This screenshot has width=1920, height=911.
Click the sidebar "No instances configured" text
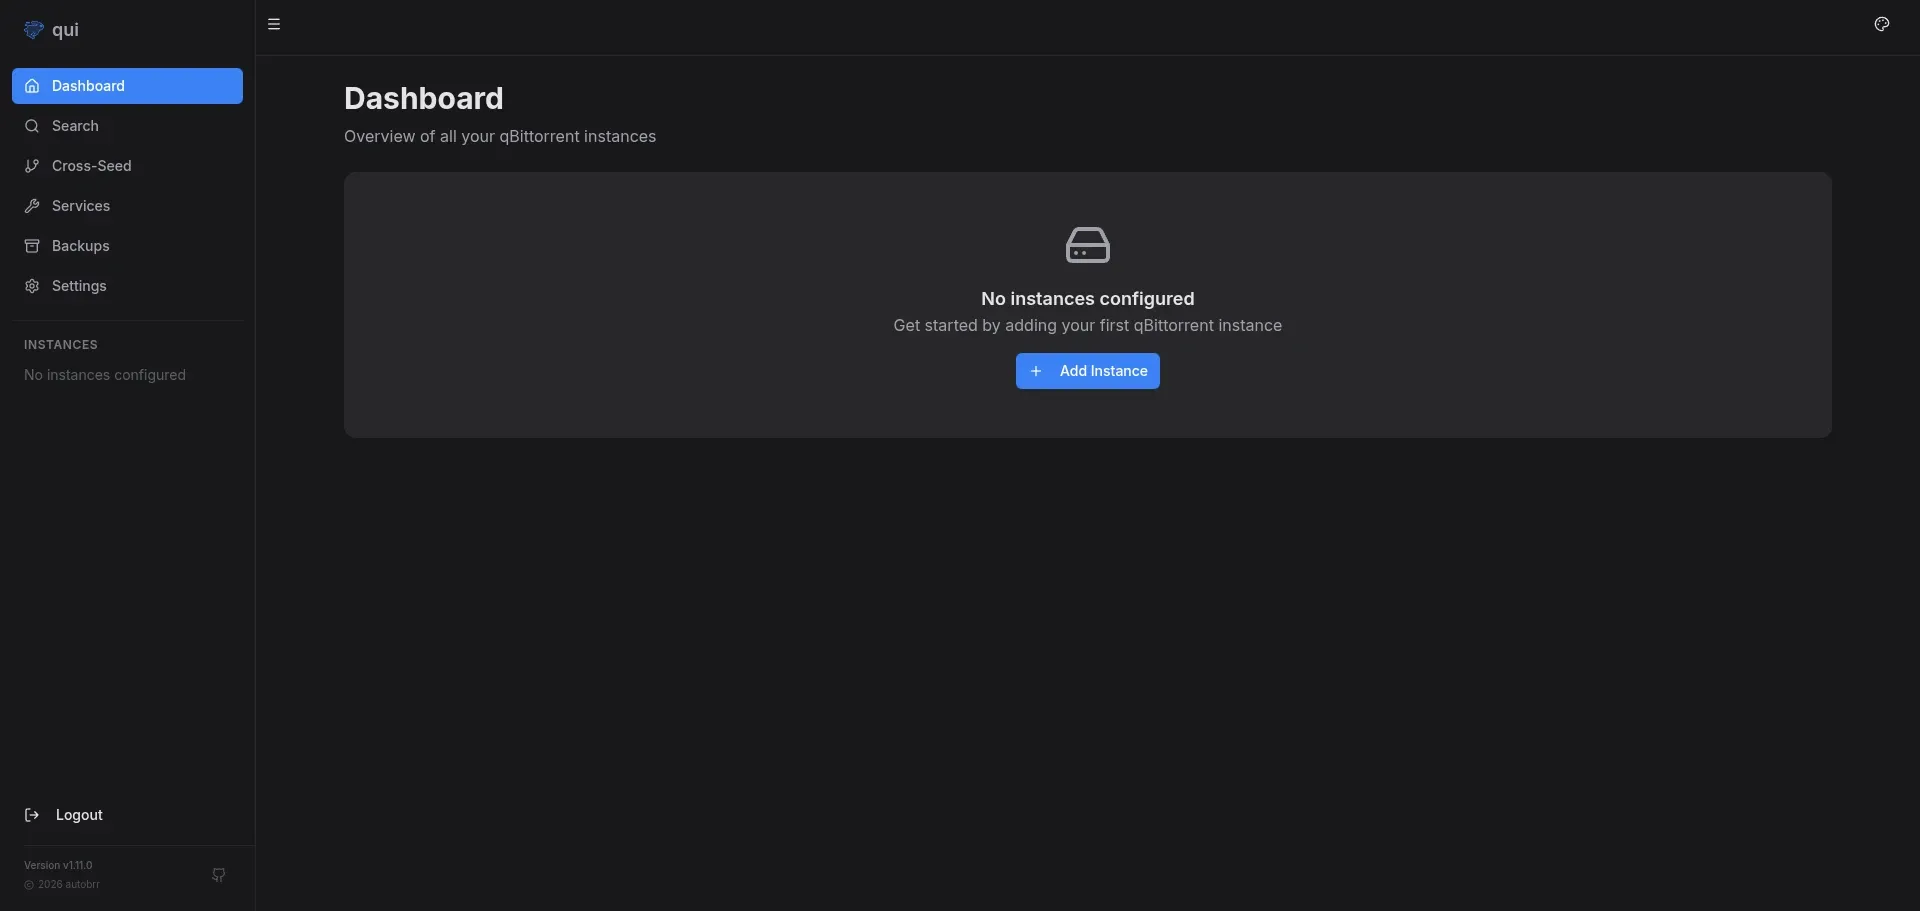(x=105, y=375)
